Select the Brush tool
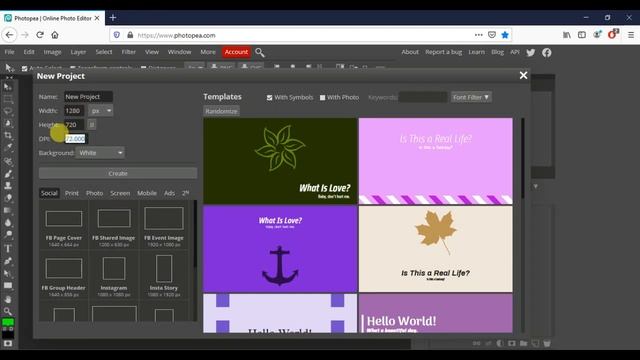Screen dimensions: 640x360 (x=8, y=173)
